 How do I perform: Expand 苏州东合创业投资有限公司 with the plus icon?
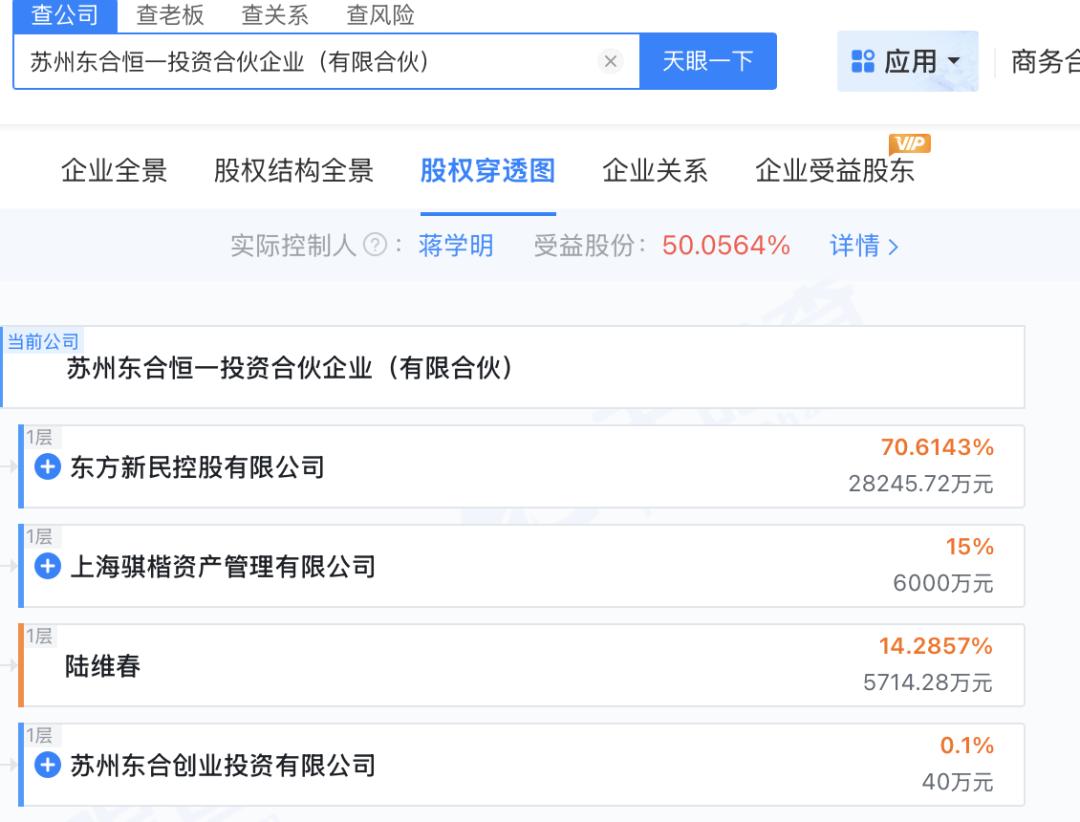coord(48,765)
